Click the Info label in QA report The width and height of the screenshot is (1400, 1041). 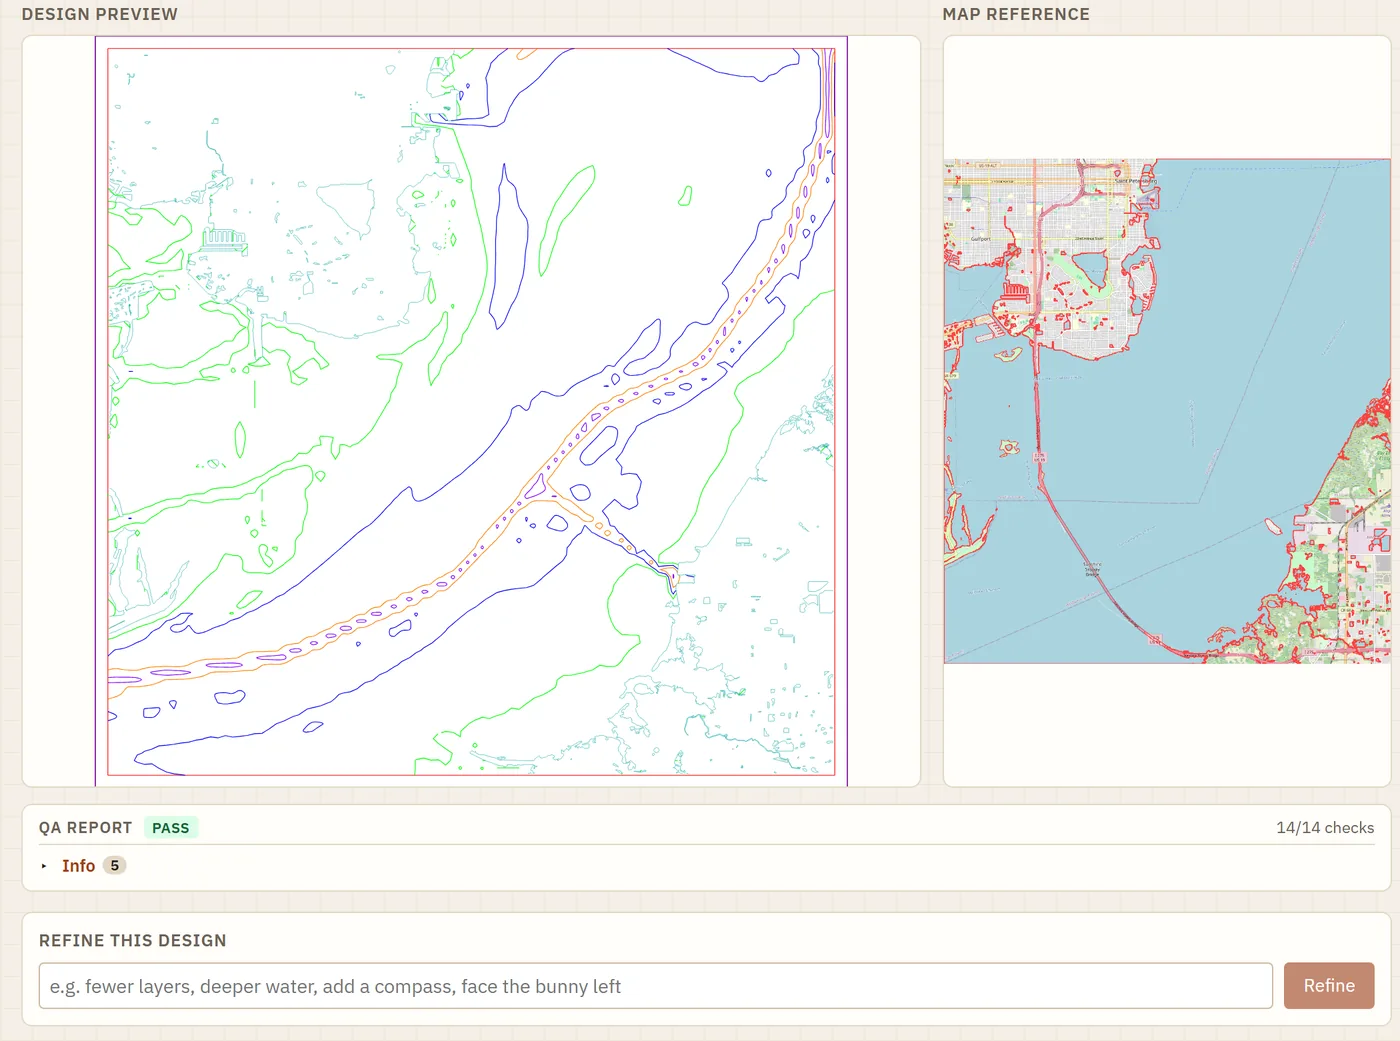click(79, 866)
